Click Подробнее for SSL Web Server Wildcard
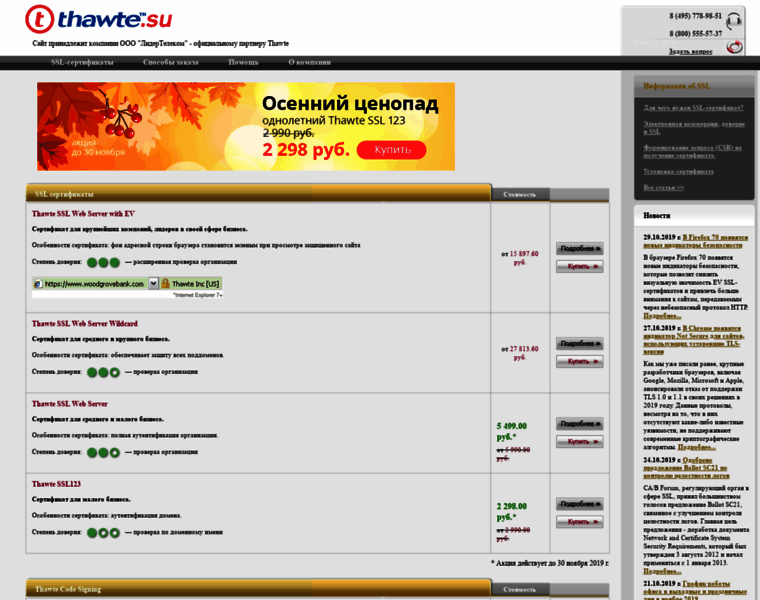 (x=580, y=344)
